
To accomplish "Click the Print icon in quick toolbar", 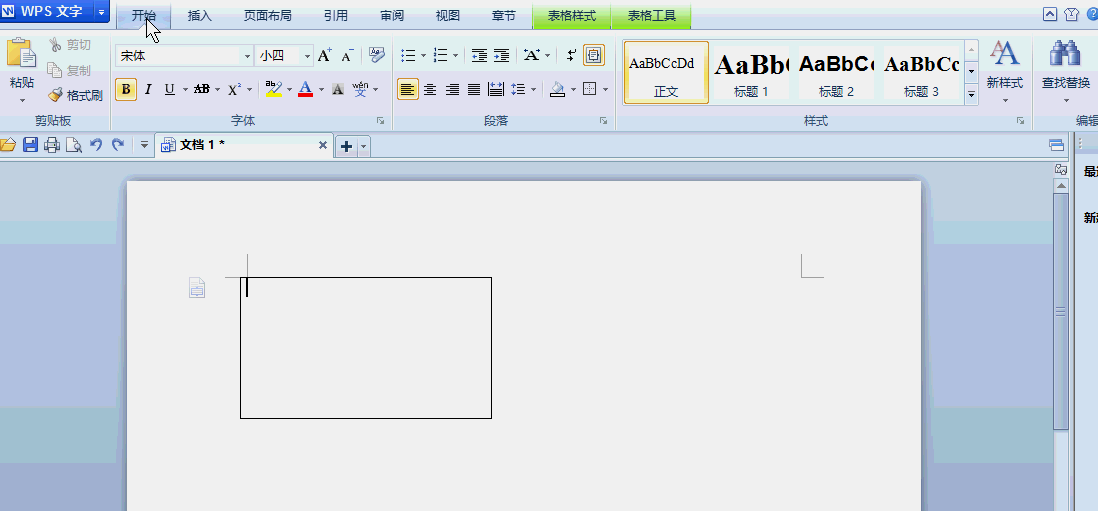I will coord(52,145).
